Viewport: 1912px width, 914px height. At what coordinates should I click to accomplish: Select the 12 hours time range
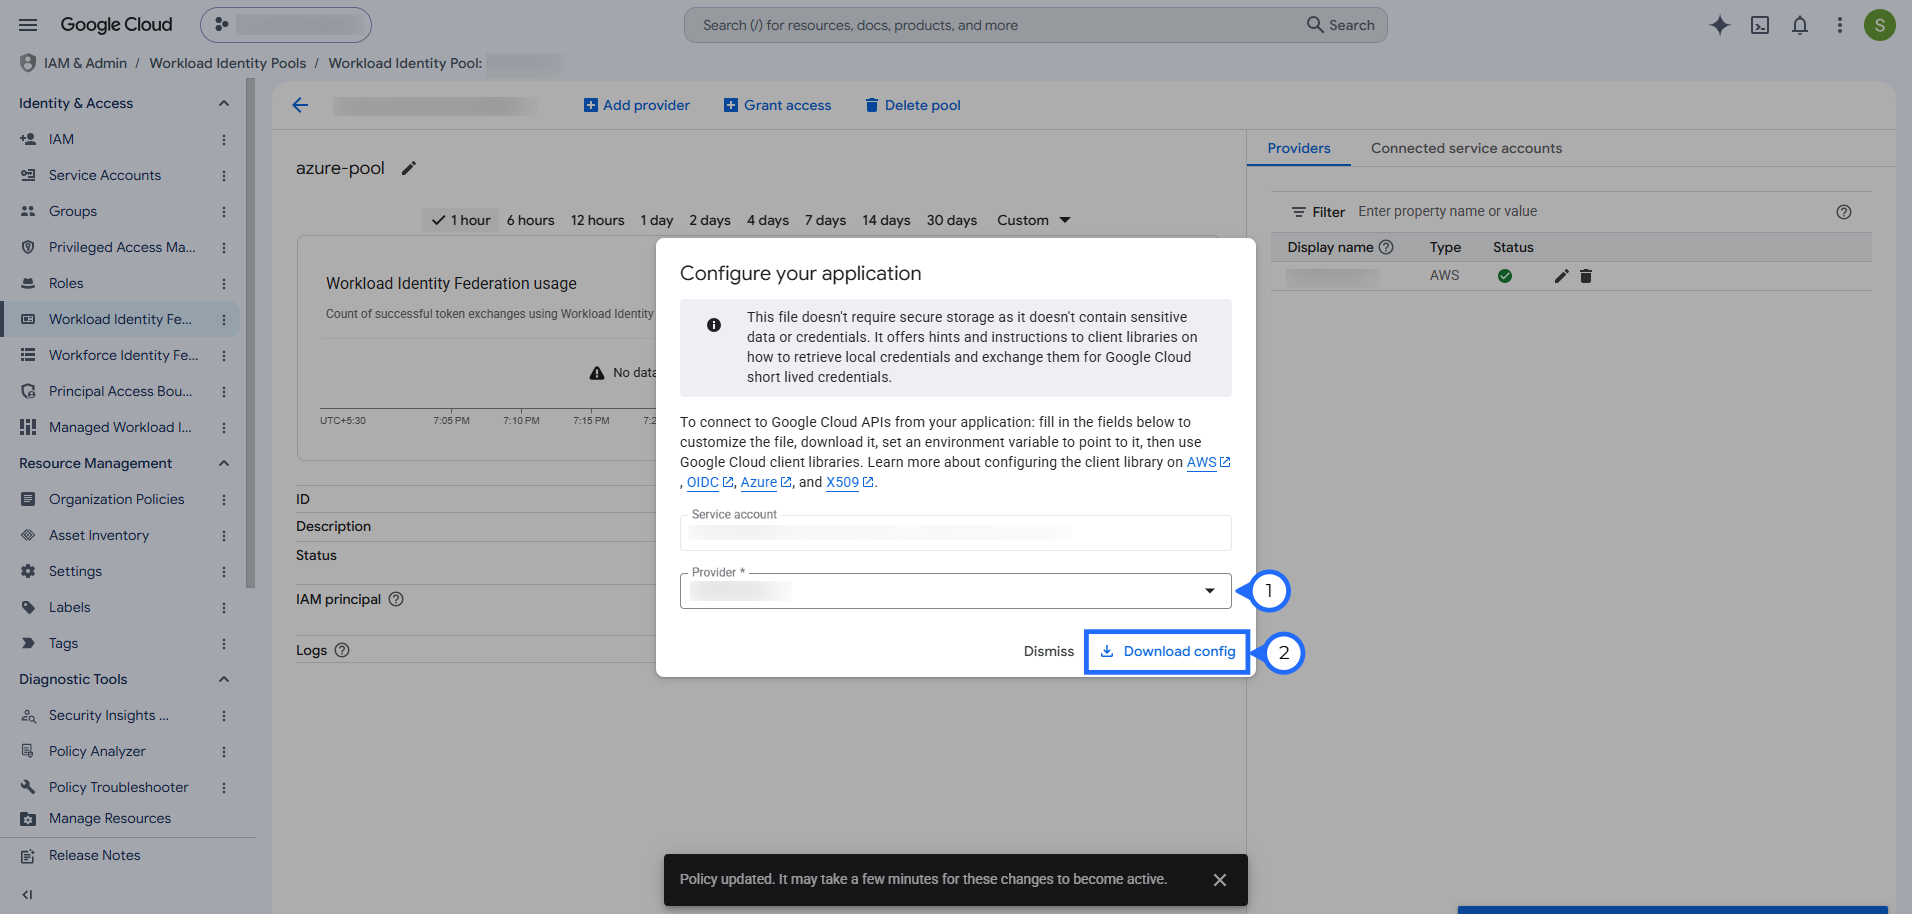click(x=597, y=220)
